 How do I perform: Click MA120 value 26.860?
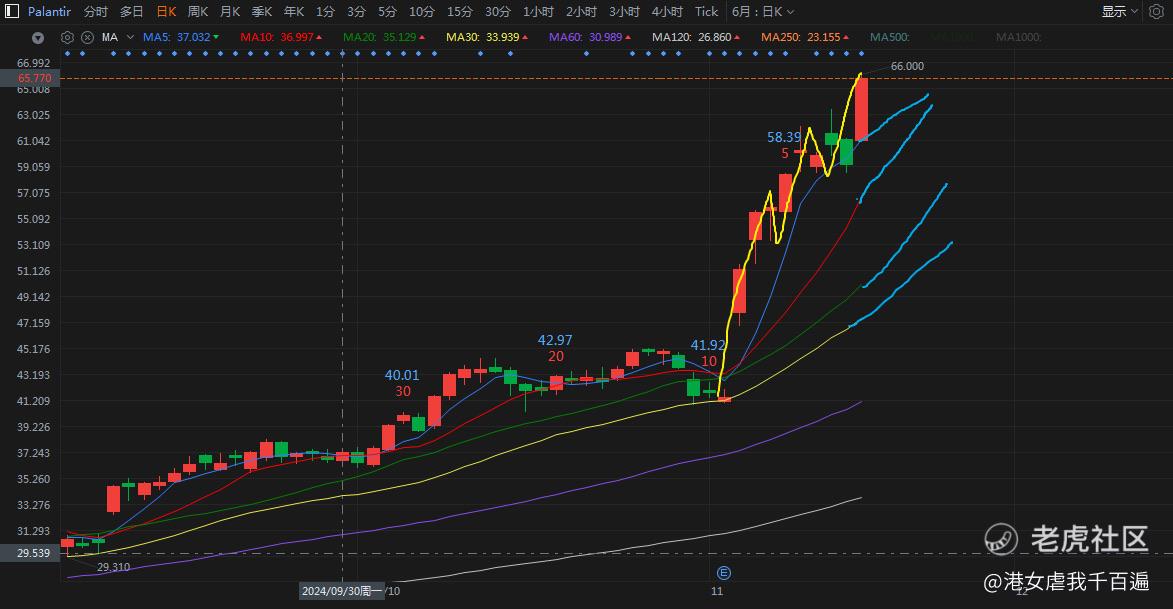coord(714,37)
